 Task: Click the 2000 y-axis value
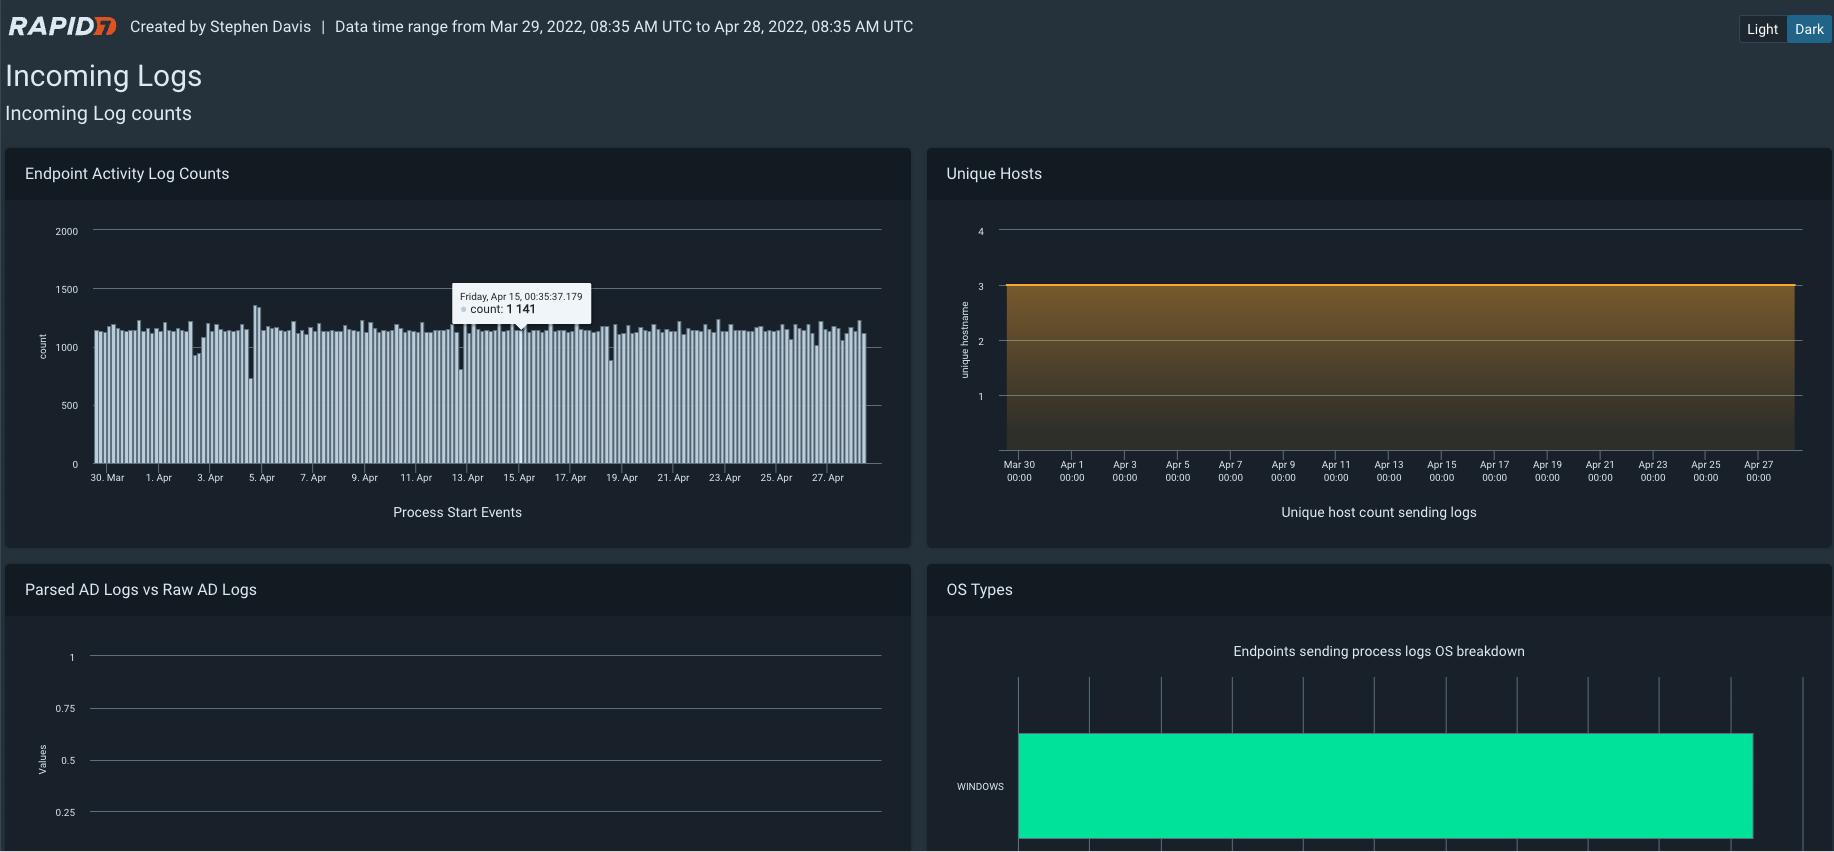pos(66,232)
